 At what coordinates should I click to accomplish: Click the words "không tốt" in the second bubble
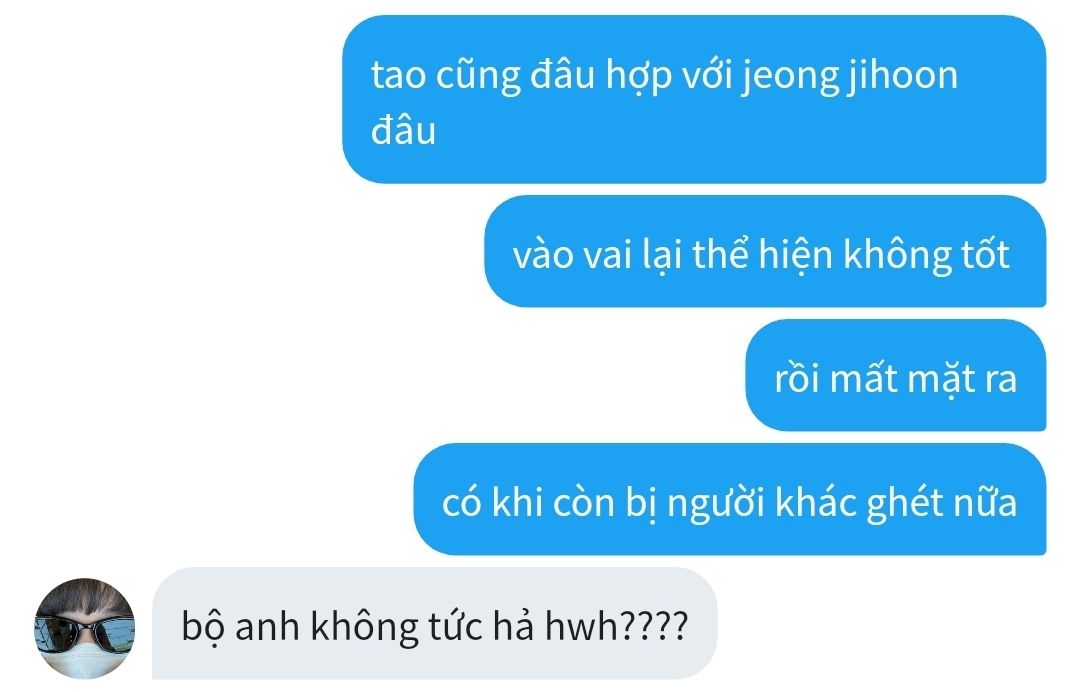[927, 255]
